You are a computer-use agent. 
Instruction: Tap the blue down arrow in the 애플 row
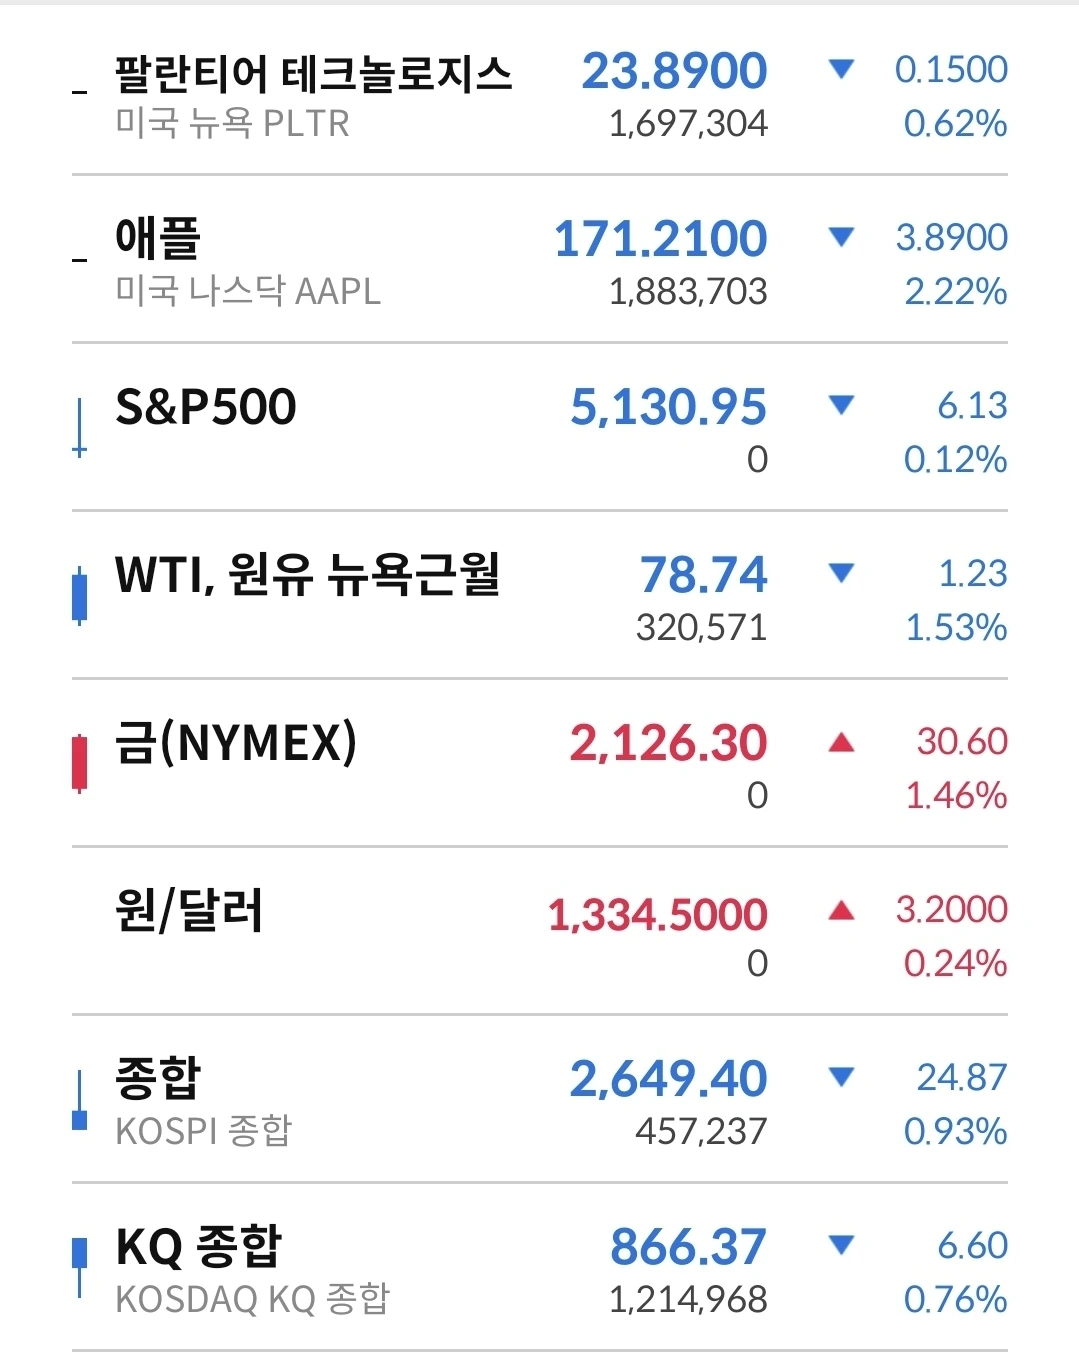pos(842,237)
